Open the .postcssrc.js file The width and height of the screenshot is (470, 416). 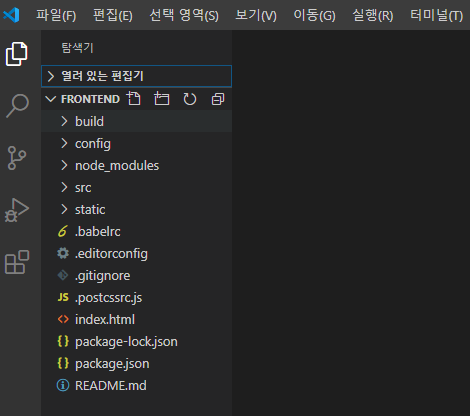pos(136,297)
